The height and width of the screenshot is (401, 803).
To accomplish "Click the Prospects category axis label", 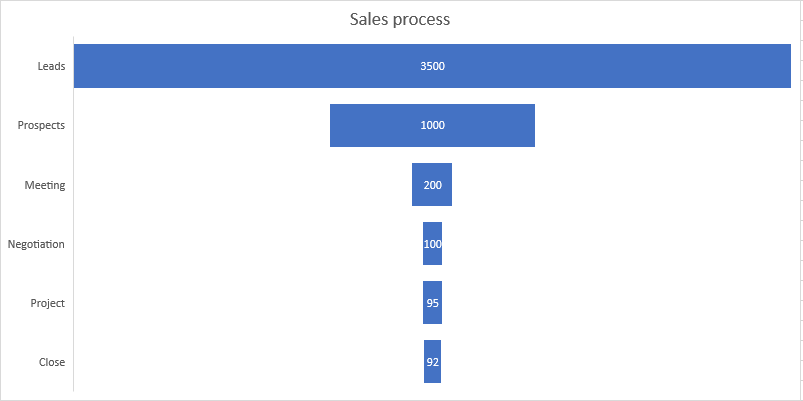I will point(41,125).
